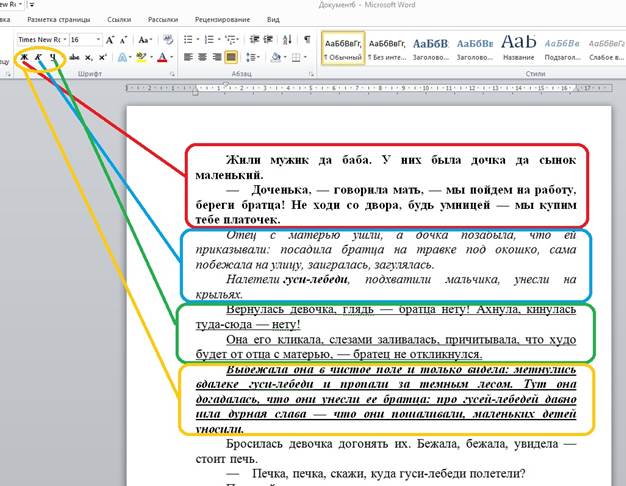Screen dimensions: 626x486
Task: Apply paragraph shading paint bucket
Action: coord(275,57)
